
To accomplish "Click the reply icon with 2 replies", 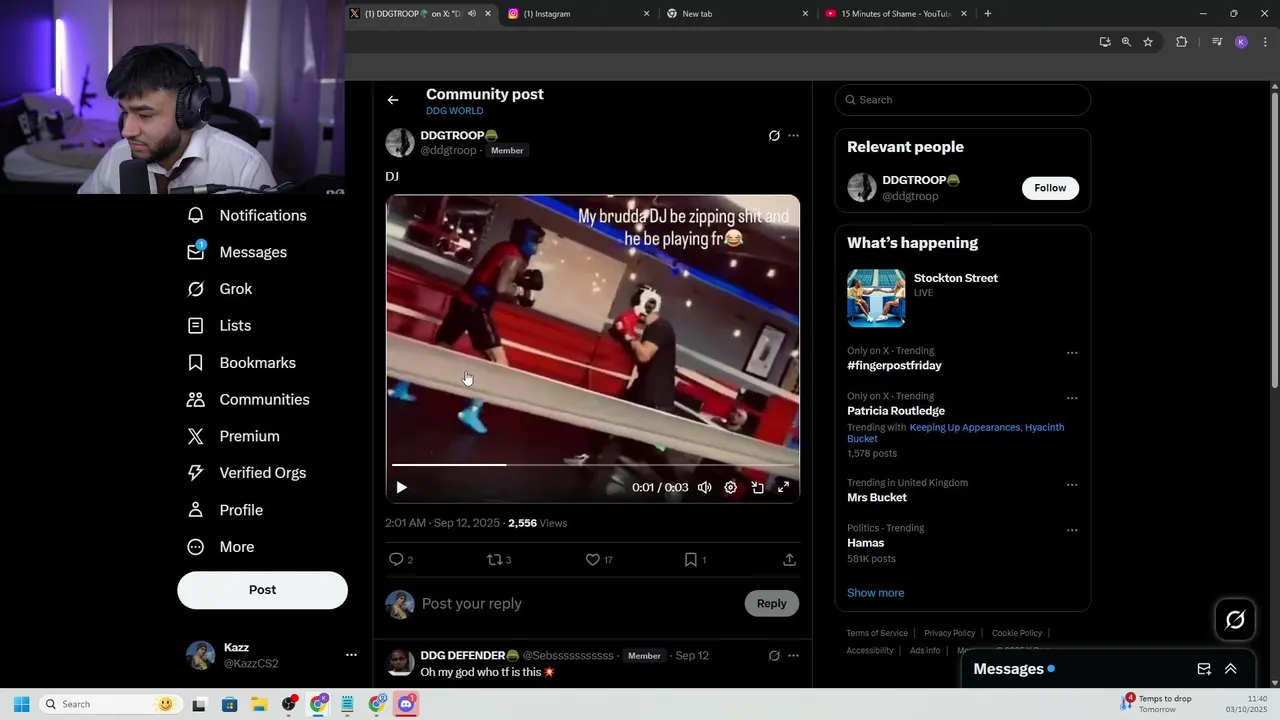I will coord(400,560).
